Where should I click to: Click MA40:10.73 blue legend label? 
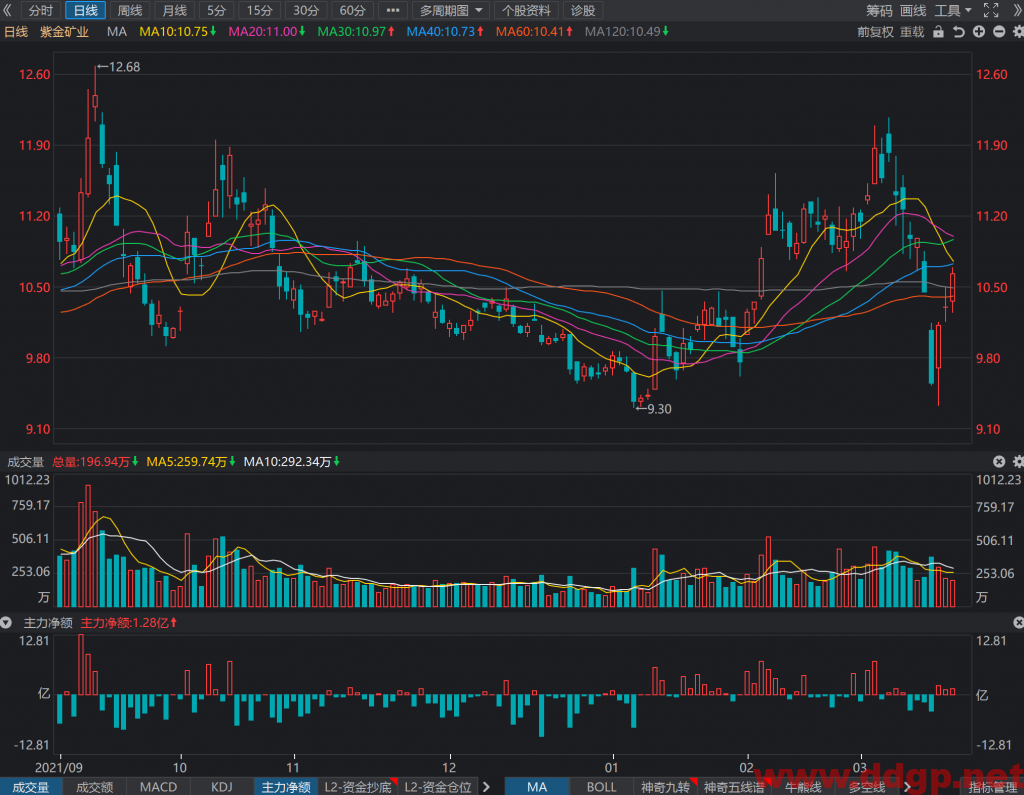[x=445, y=31]
